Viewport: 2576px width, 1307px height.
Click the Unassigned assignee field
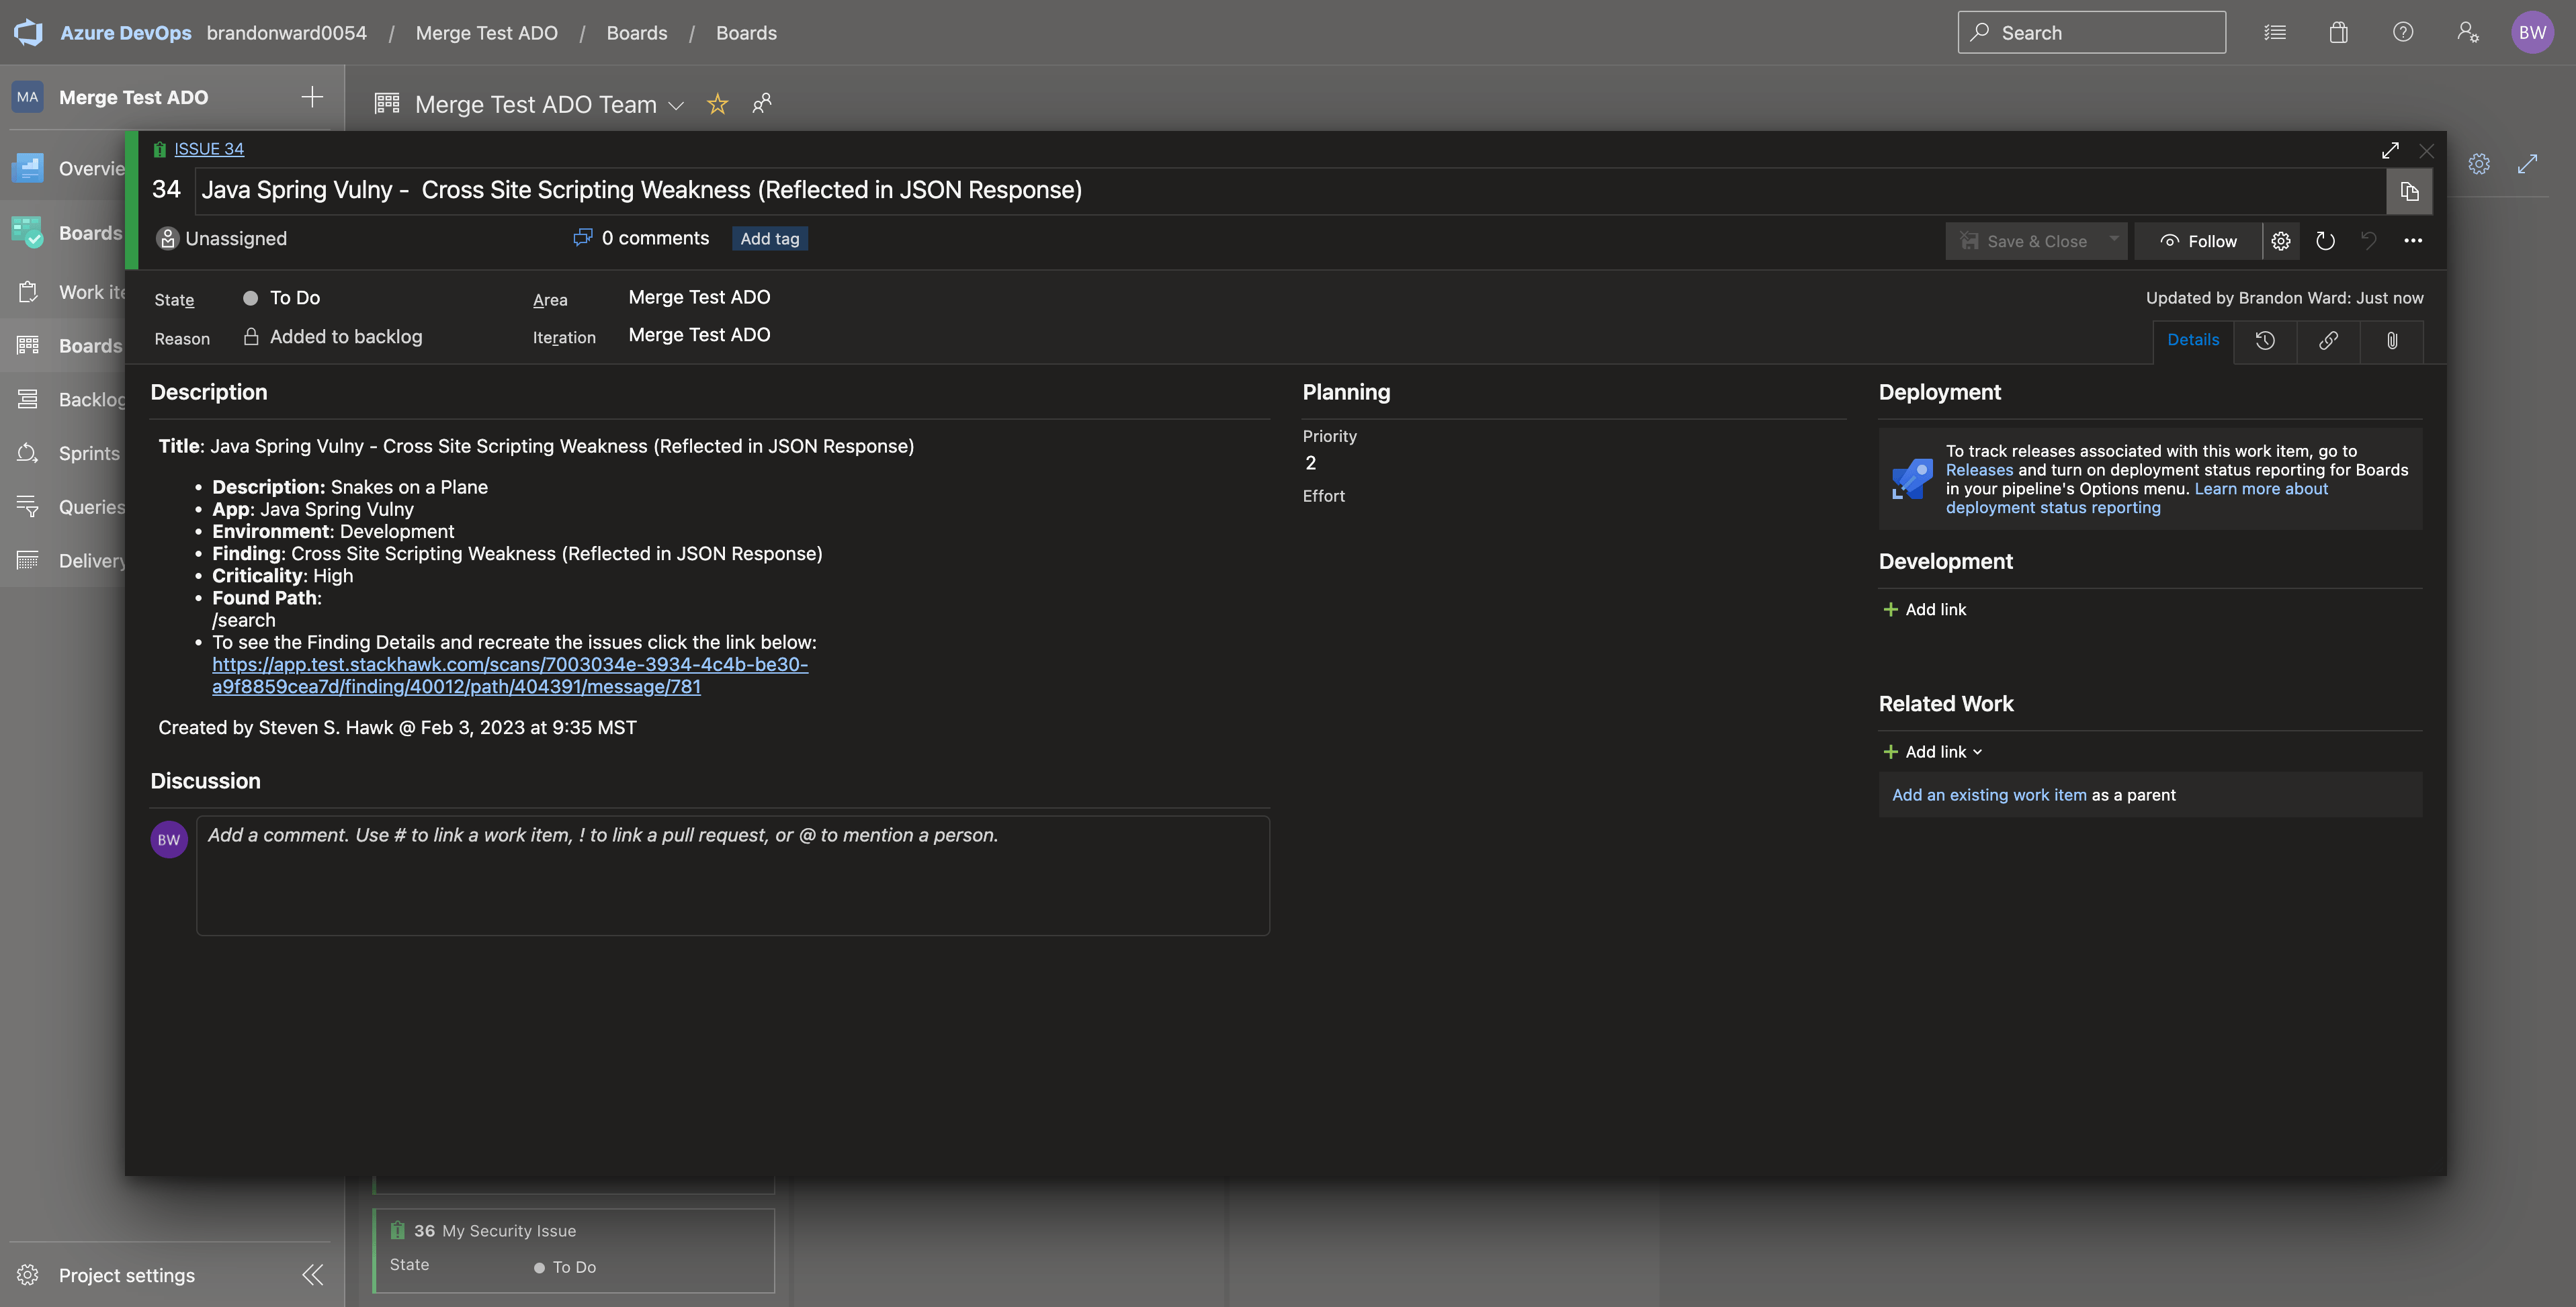(x=235, y=239)
